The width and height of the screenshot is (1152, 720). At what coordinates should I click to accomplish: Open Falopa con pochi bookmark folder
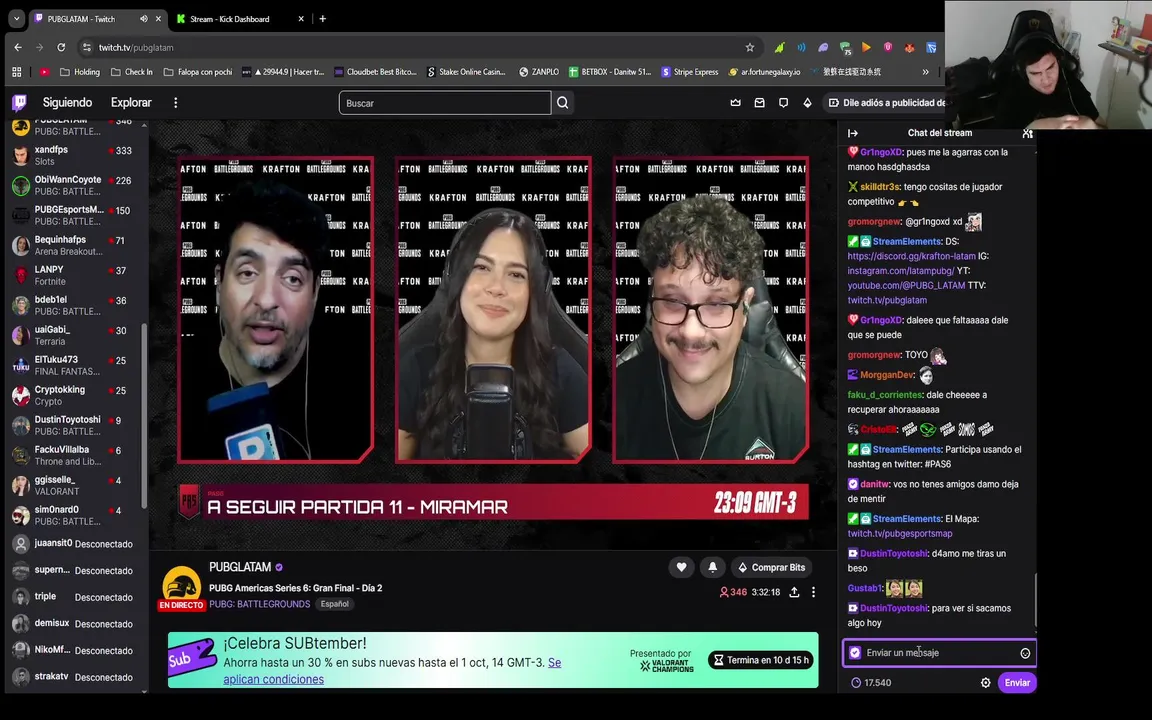coord(198,72)
